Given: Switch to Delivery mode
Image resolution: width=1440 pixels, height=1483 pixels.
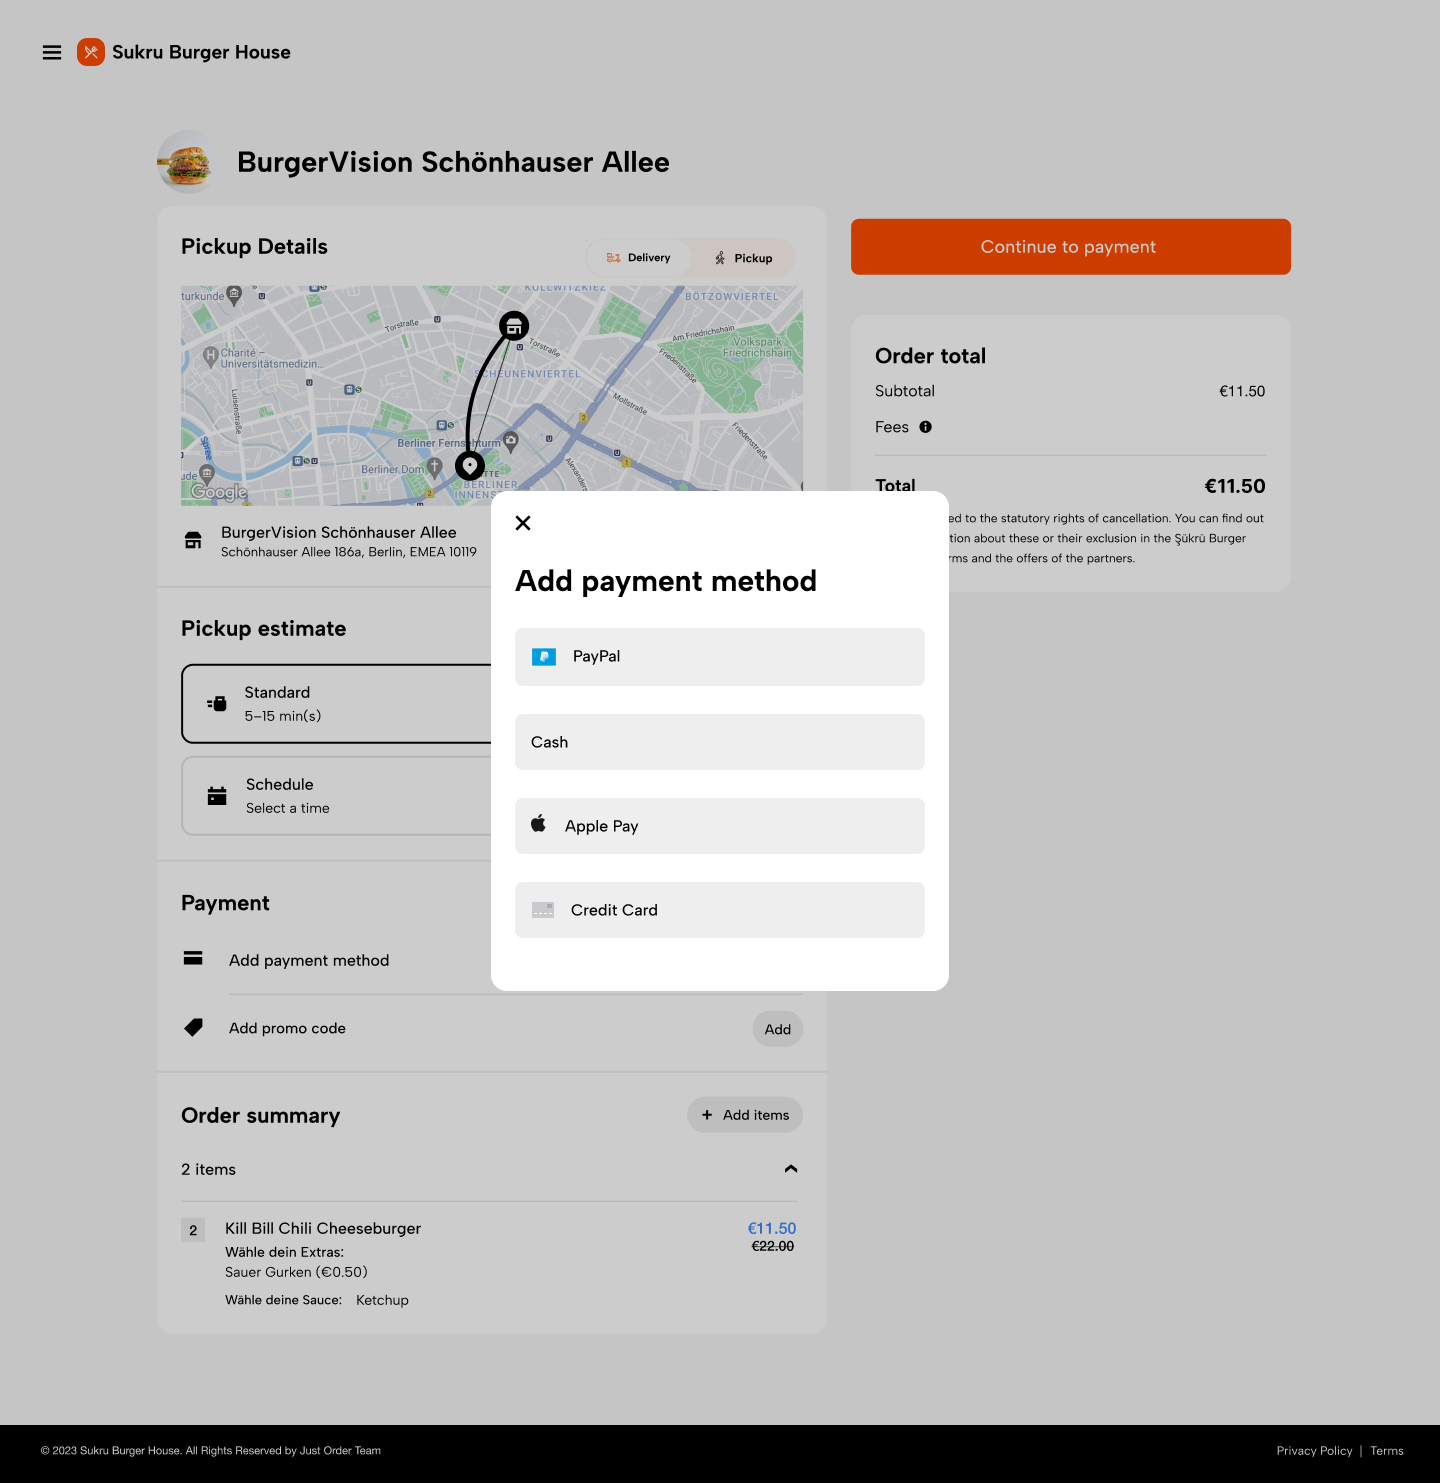Looking at the screenshot, I should coord(639,258).
